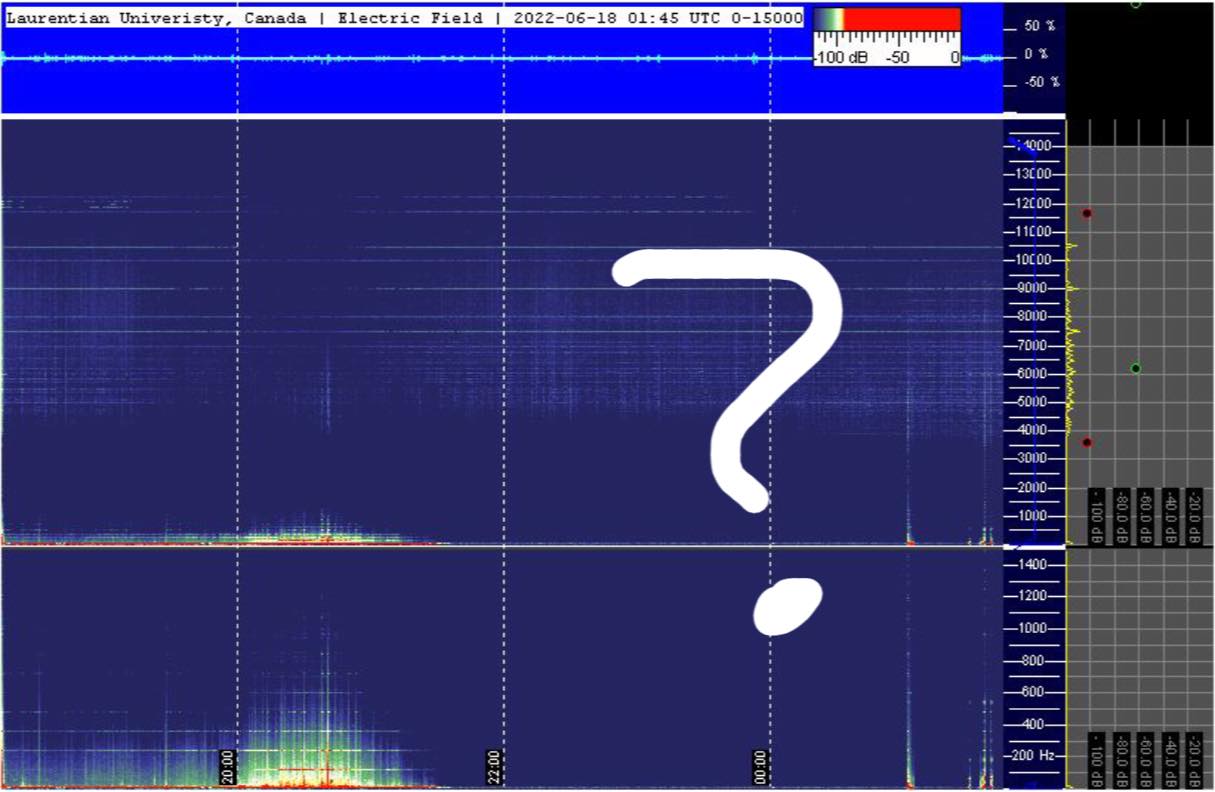Click the 9000 frequency axis label

point(1034,288)
